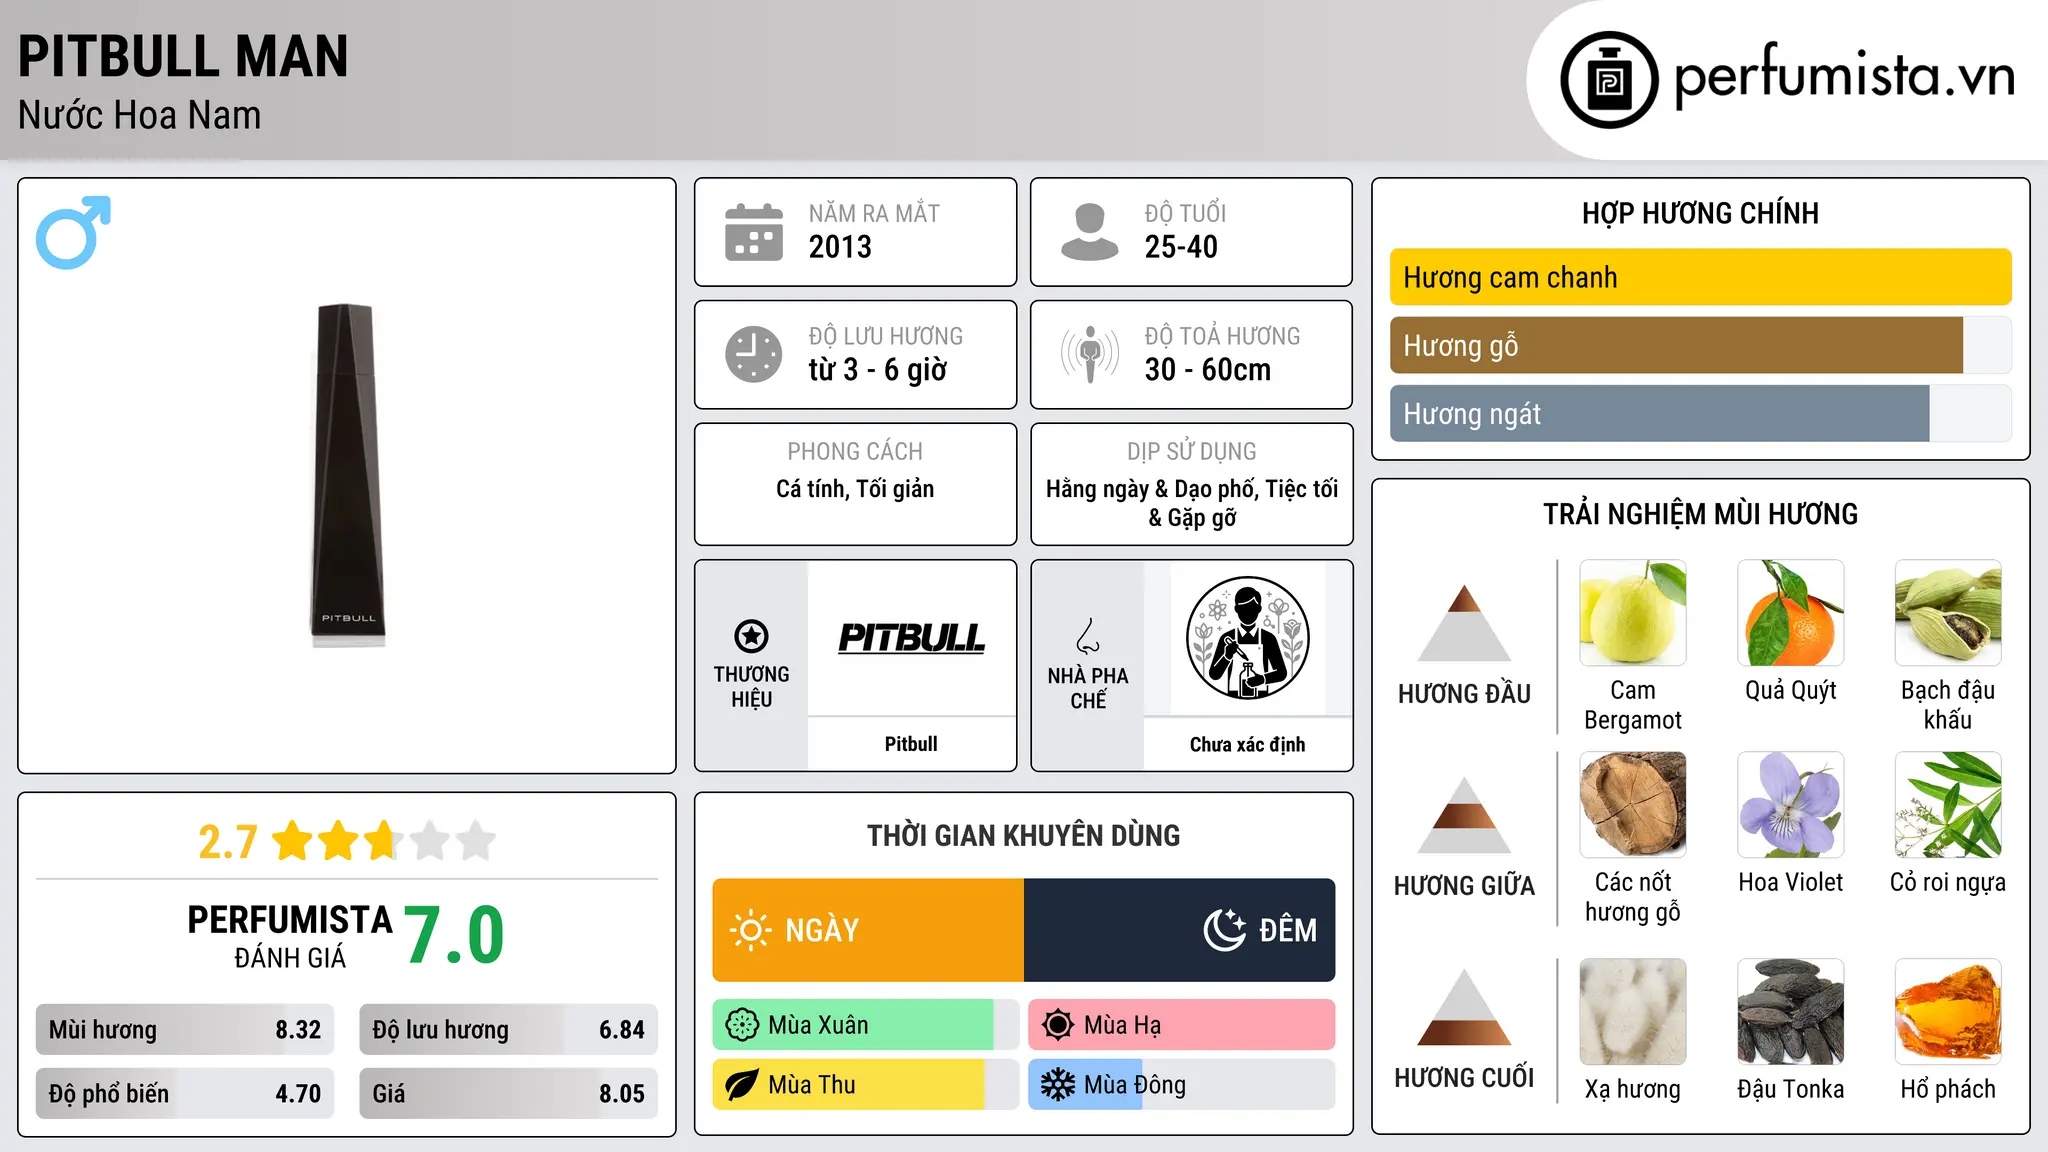The image size is (2048, 1152).
Task: Click the Các nốt hương gỗ note image
Action: pos(1633,805)
